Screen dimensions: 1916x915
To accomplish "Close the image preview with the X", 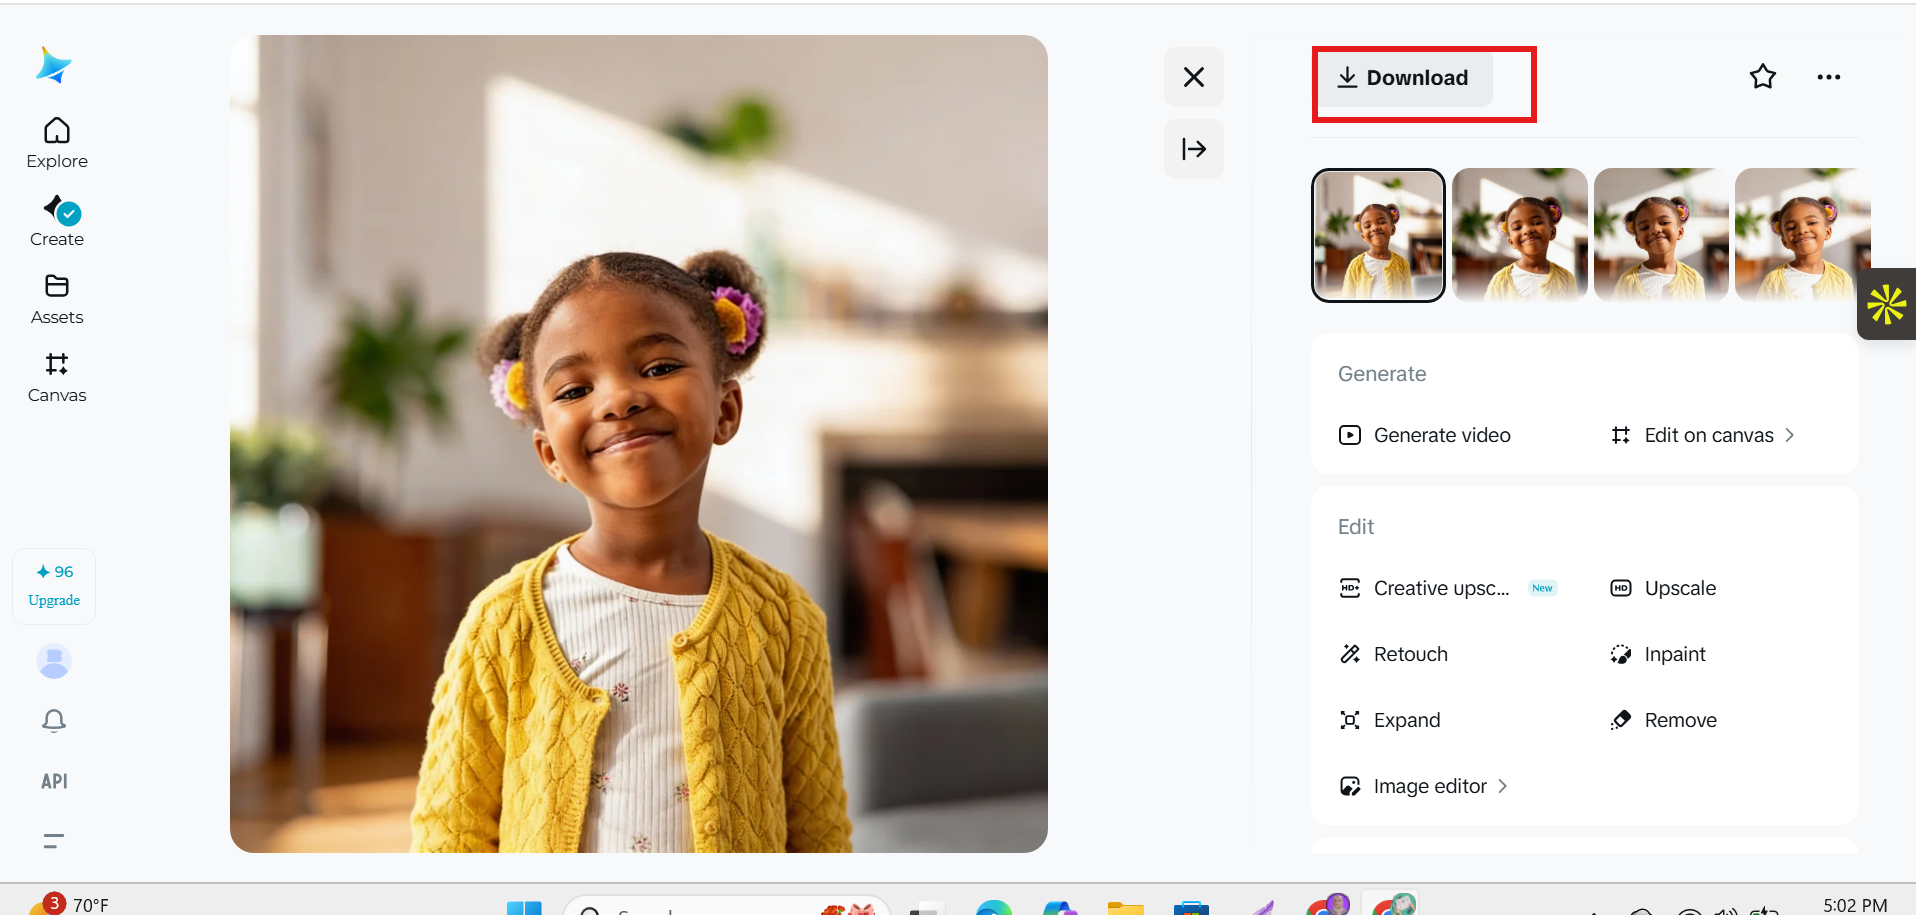I will tap(1194, 77).
